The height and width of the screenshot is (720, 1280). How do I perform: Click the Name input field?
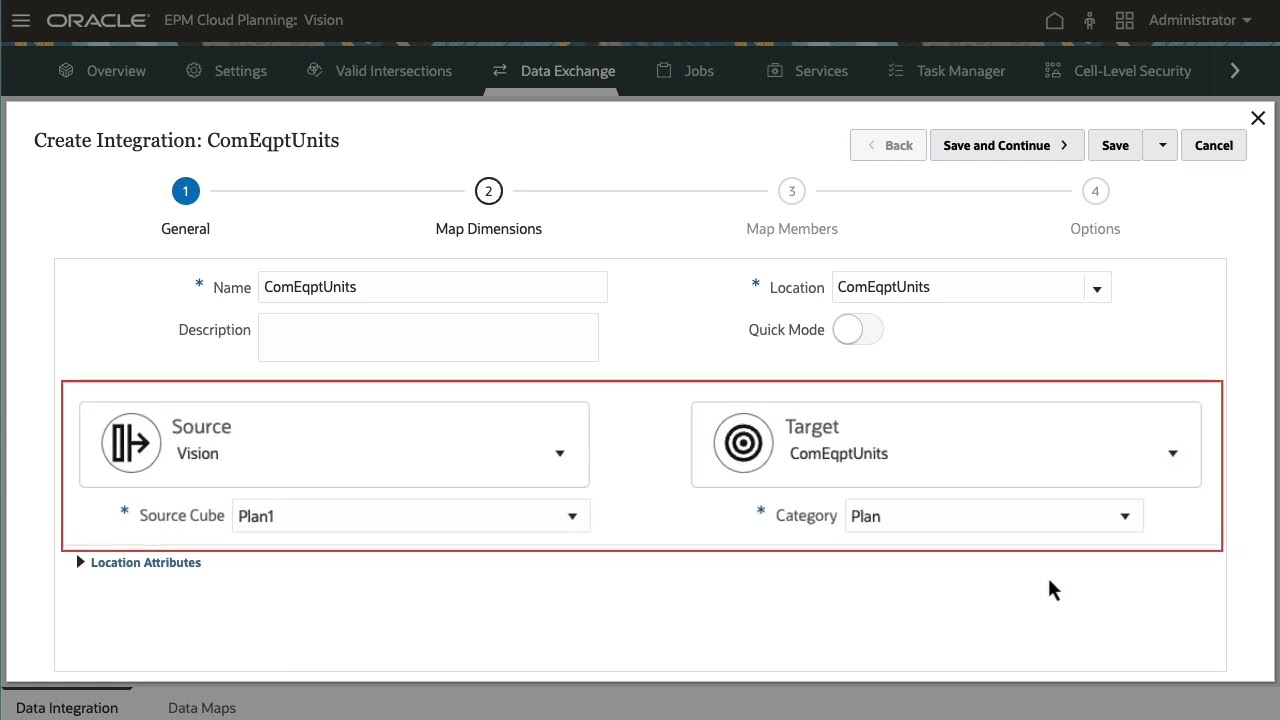[x=432, y=287]
